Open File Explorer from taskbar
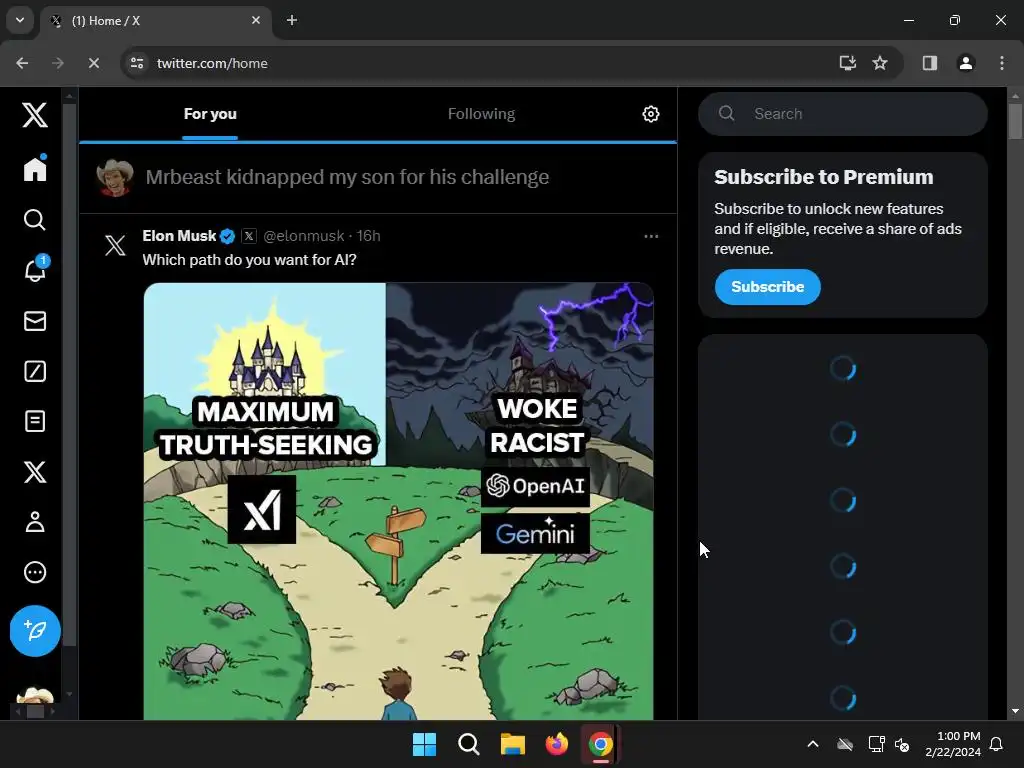The height and width of the screenshot is (768, 1024). (x=513, y=744)
